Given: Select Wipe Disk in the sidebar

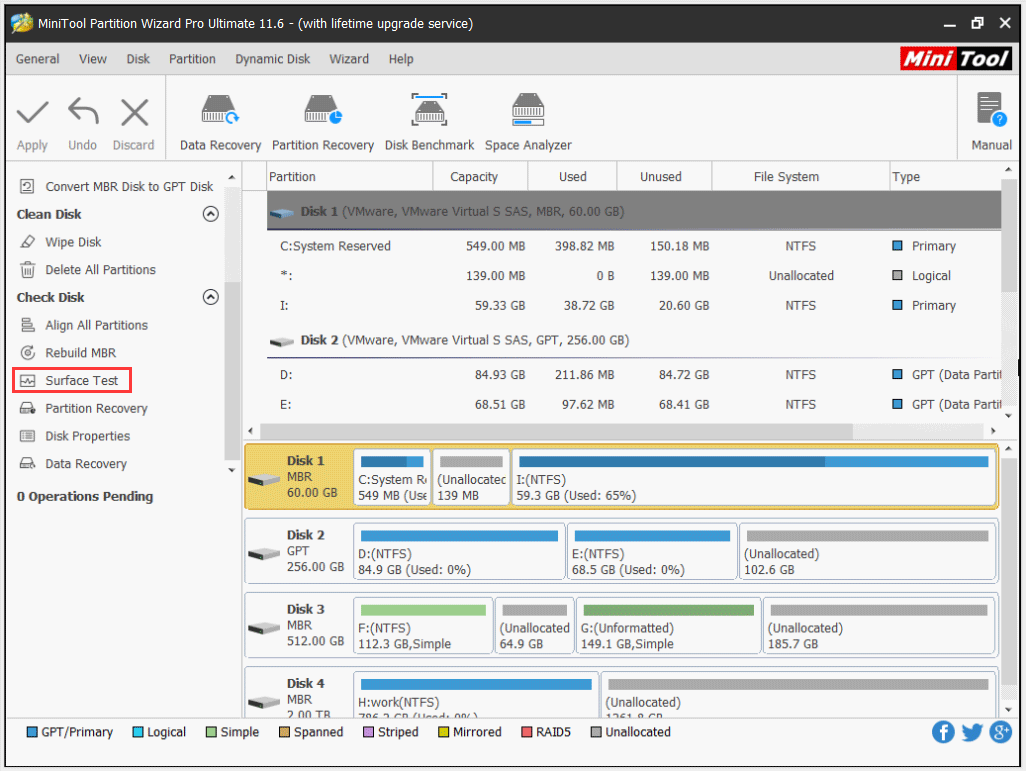Looking at the screenshot, I should pos(73,242).
